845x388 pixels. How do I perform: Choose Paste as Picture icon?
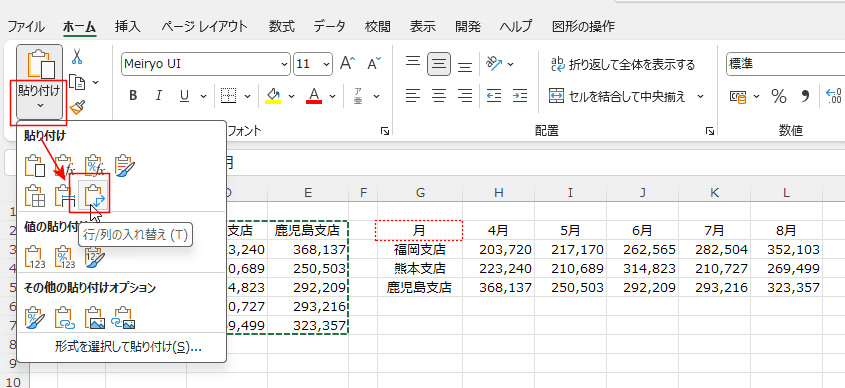[x=94, y=318]
